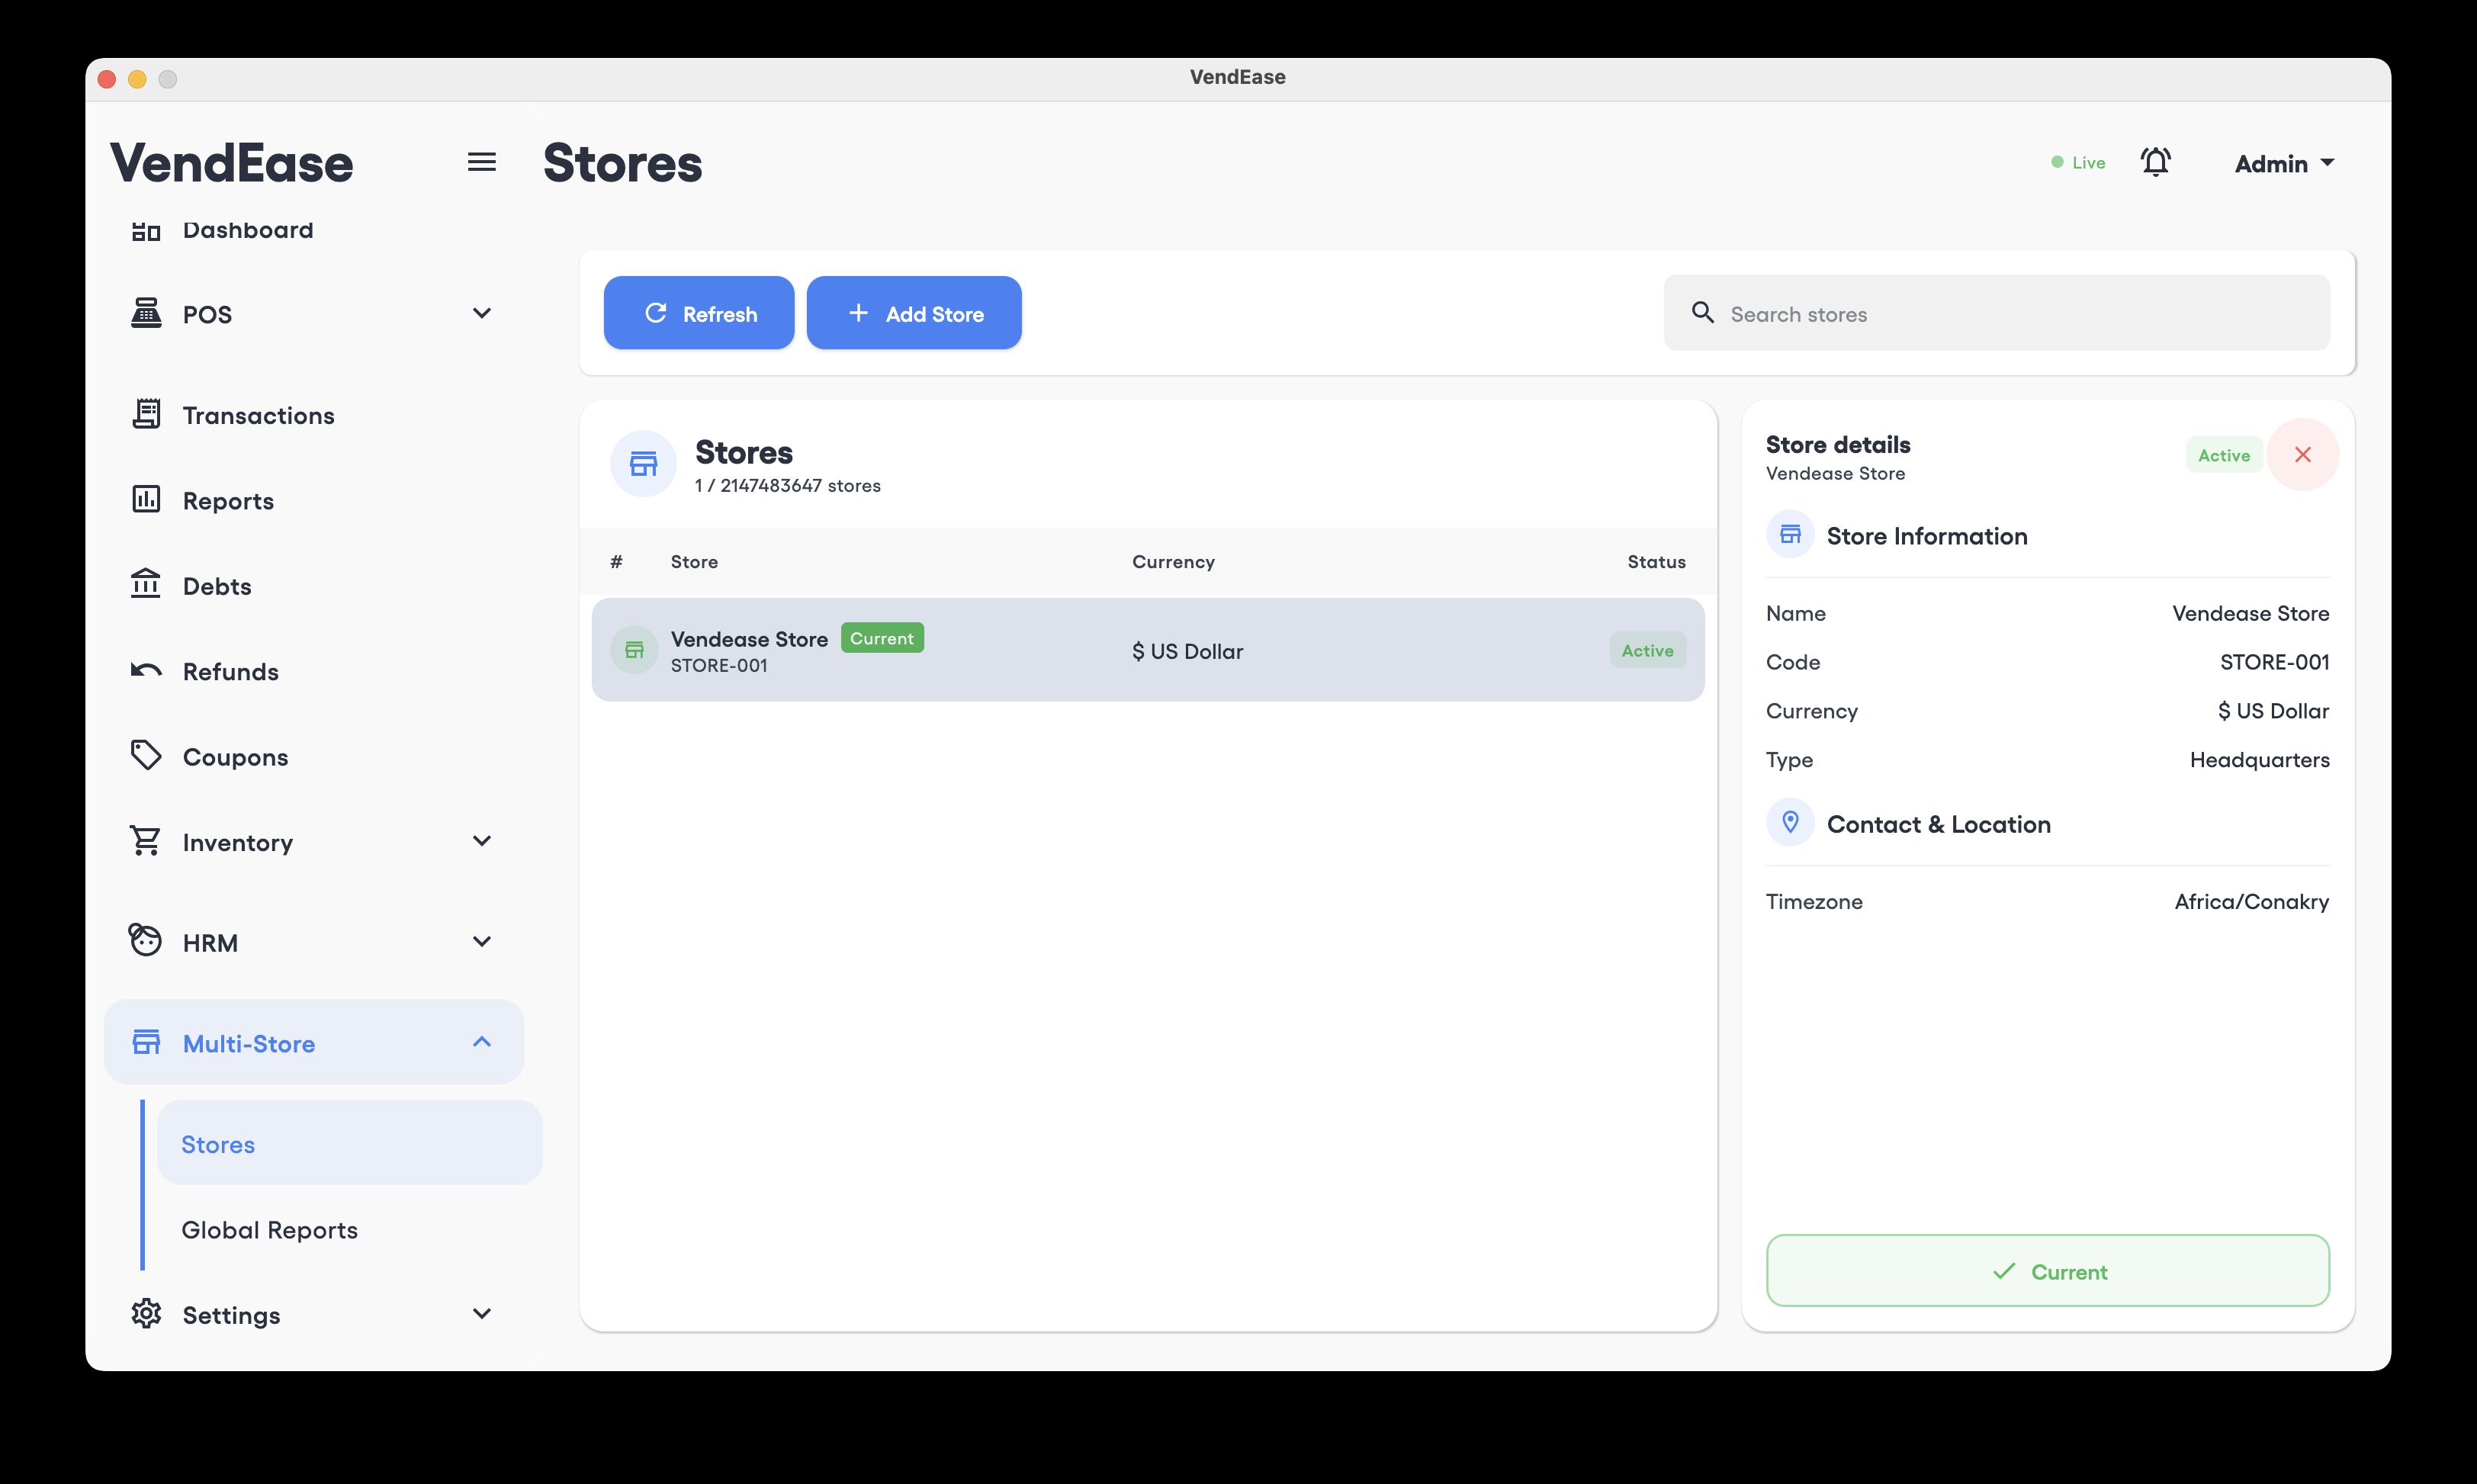Expand the Inventory section chevron
Image resolution: width=2477 pixels, height=1484 pixels.
click(481, 841)
